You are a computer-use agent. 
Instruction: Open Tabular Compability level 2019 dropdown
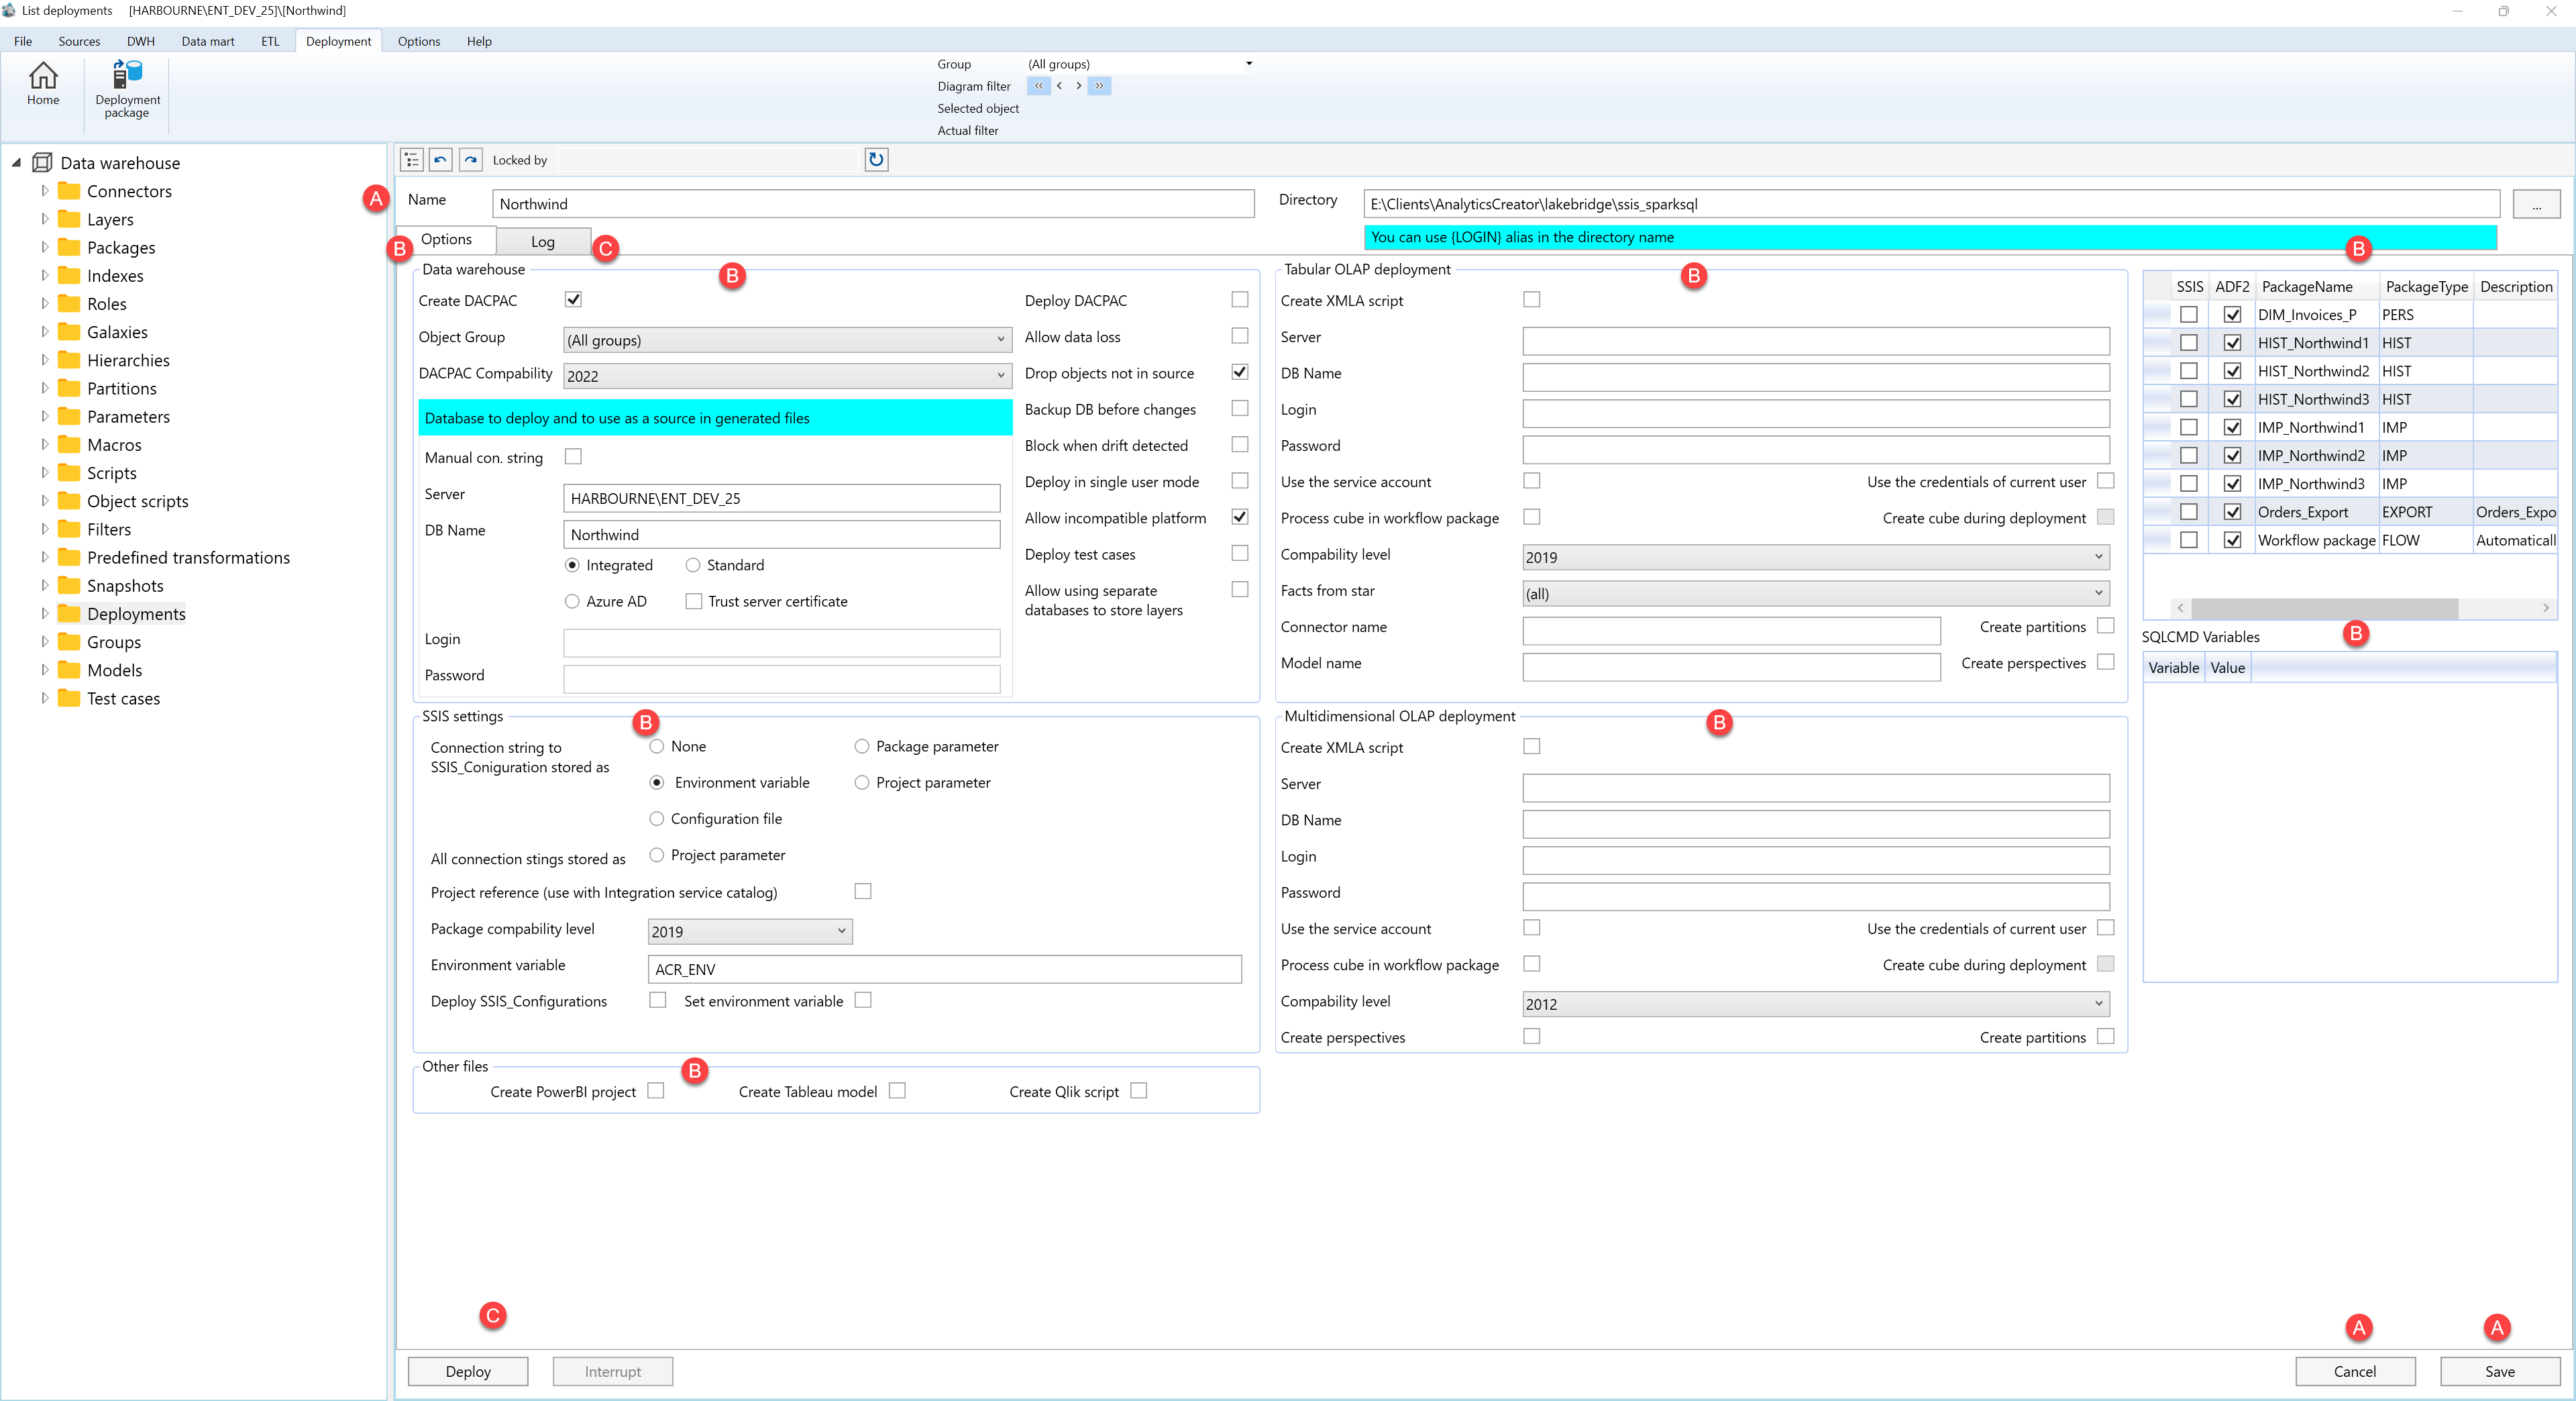[1816, 557]
